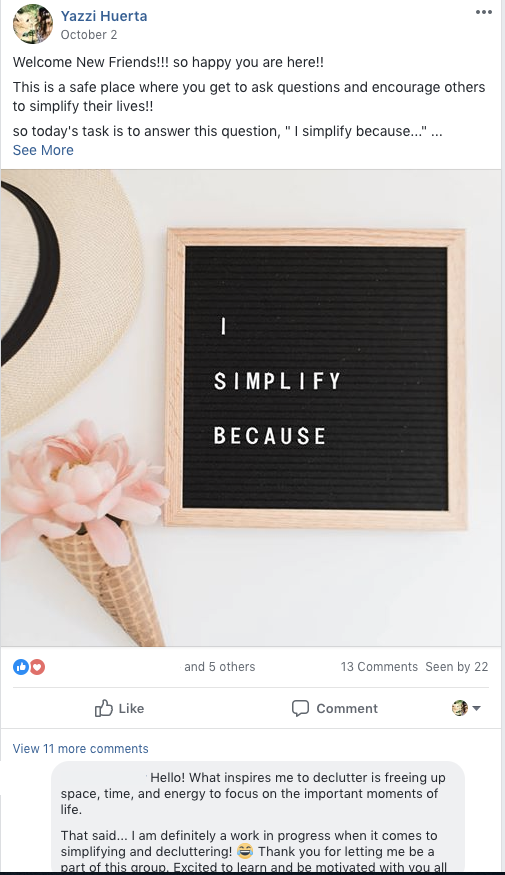The height and width of the screenshot is (875, 505).
Task: Click Yazzi Huerta's profile picture
Action: pyautogui.click(x=33, y=24)
